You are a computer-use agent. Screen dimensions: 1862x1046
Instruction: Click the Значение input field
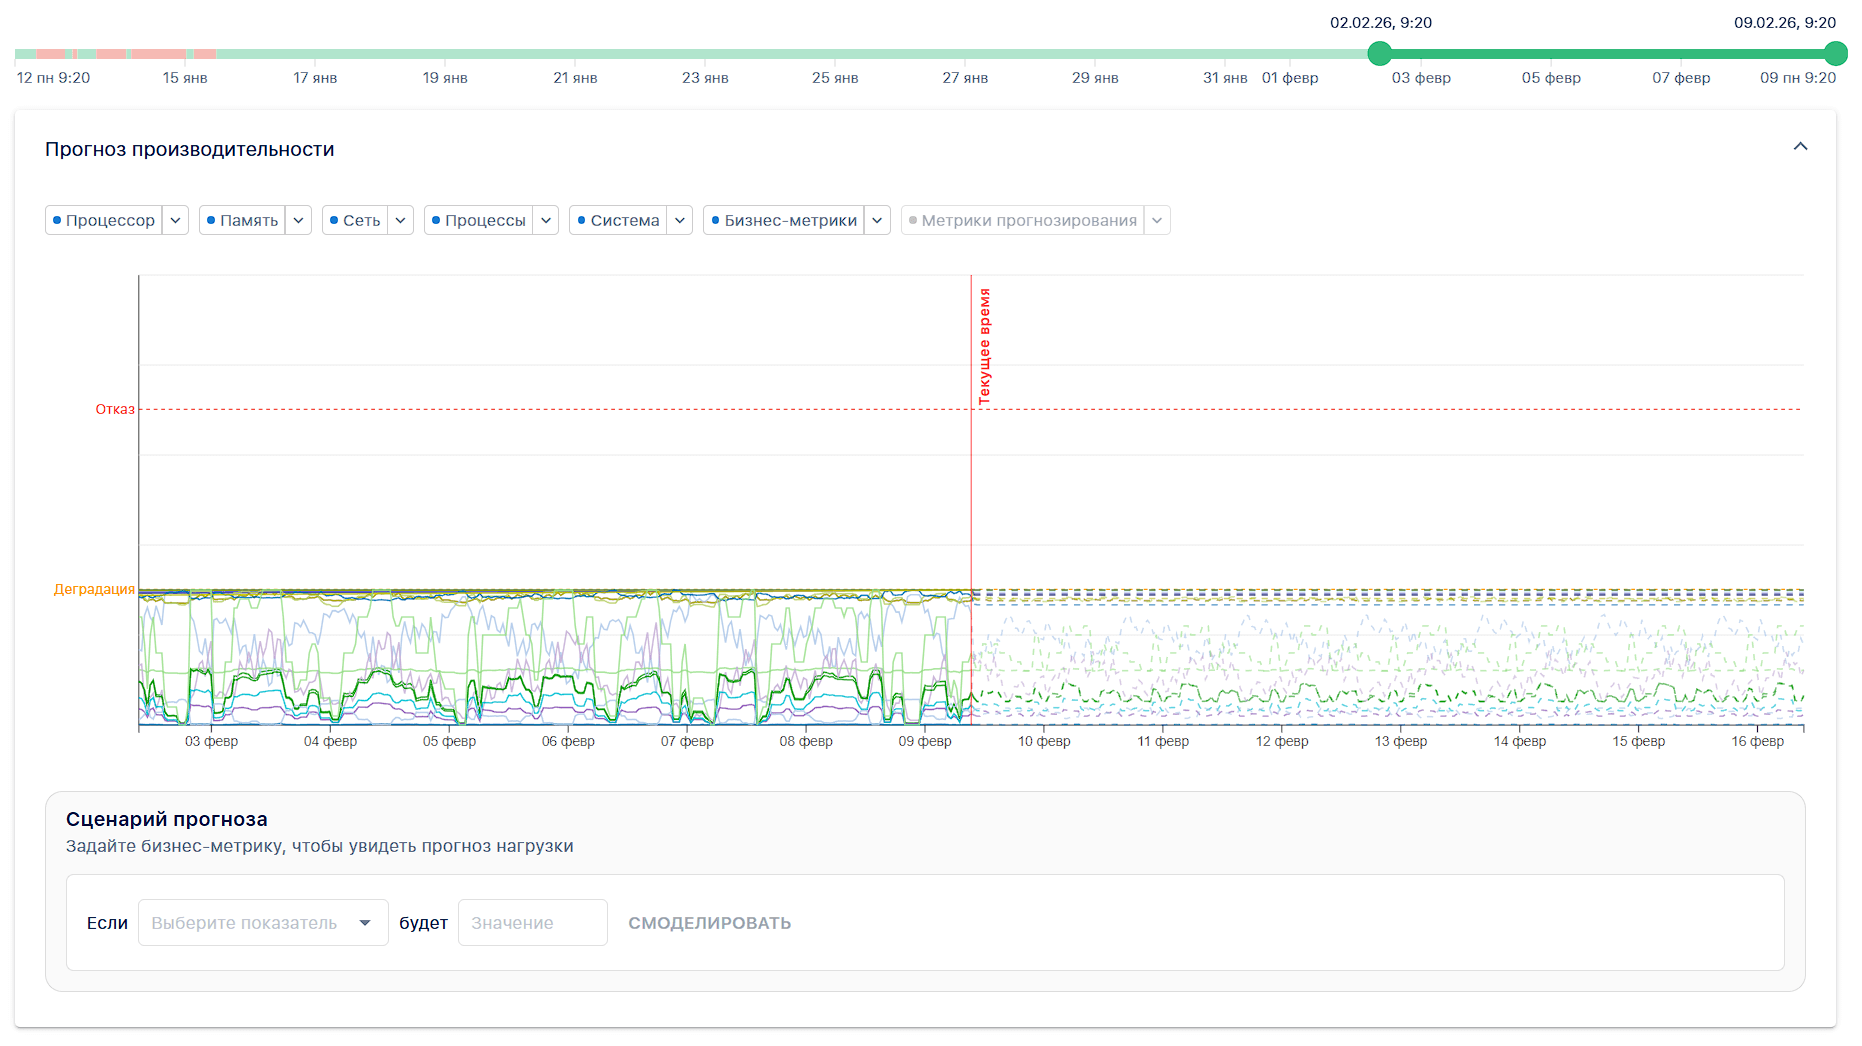[532, 923]
